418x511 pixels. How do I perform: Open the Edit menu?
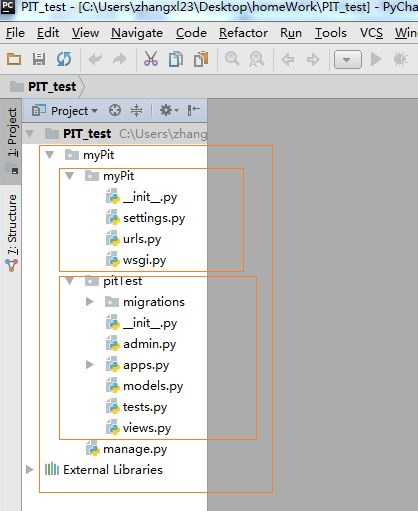click(x=48, y=33)
